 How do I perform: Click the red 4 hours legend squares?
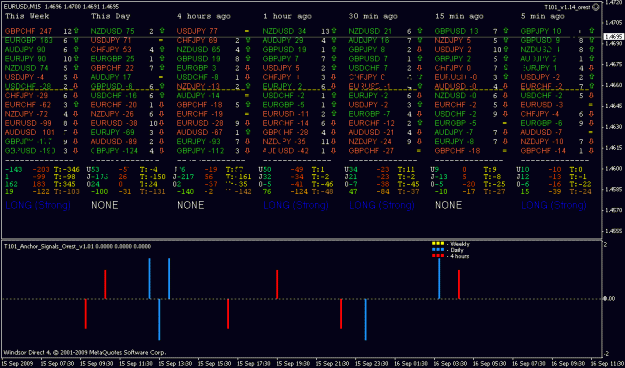[x=438, y=256]
